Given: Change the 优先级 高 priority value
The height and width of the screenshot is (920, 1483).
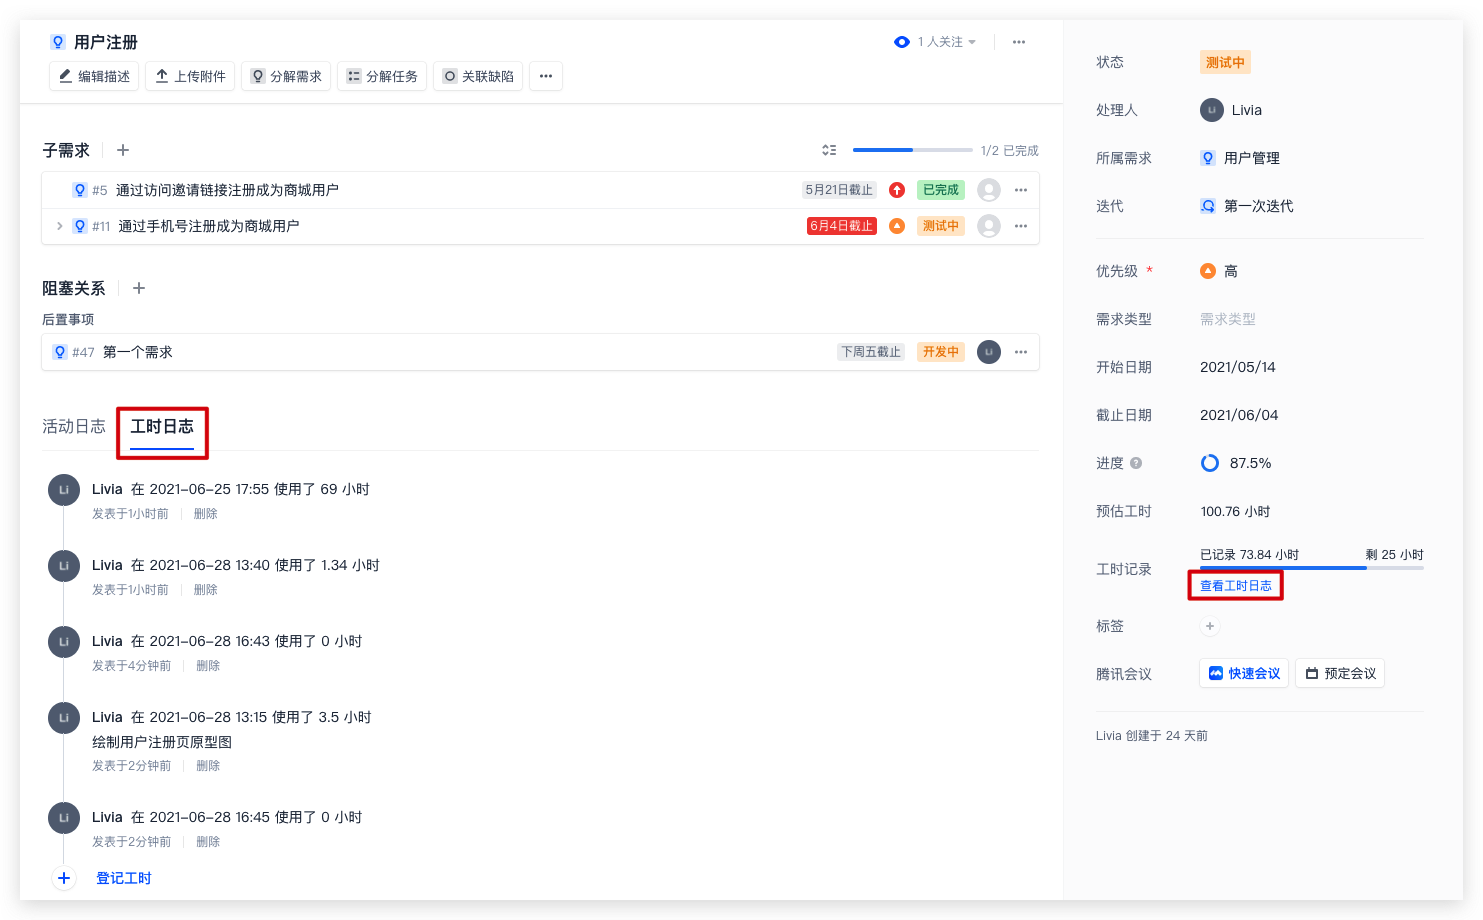Looking at the screenshot, I should pyautogui.click(x=1219, y=271).
